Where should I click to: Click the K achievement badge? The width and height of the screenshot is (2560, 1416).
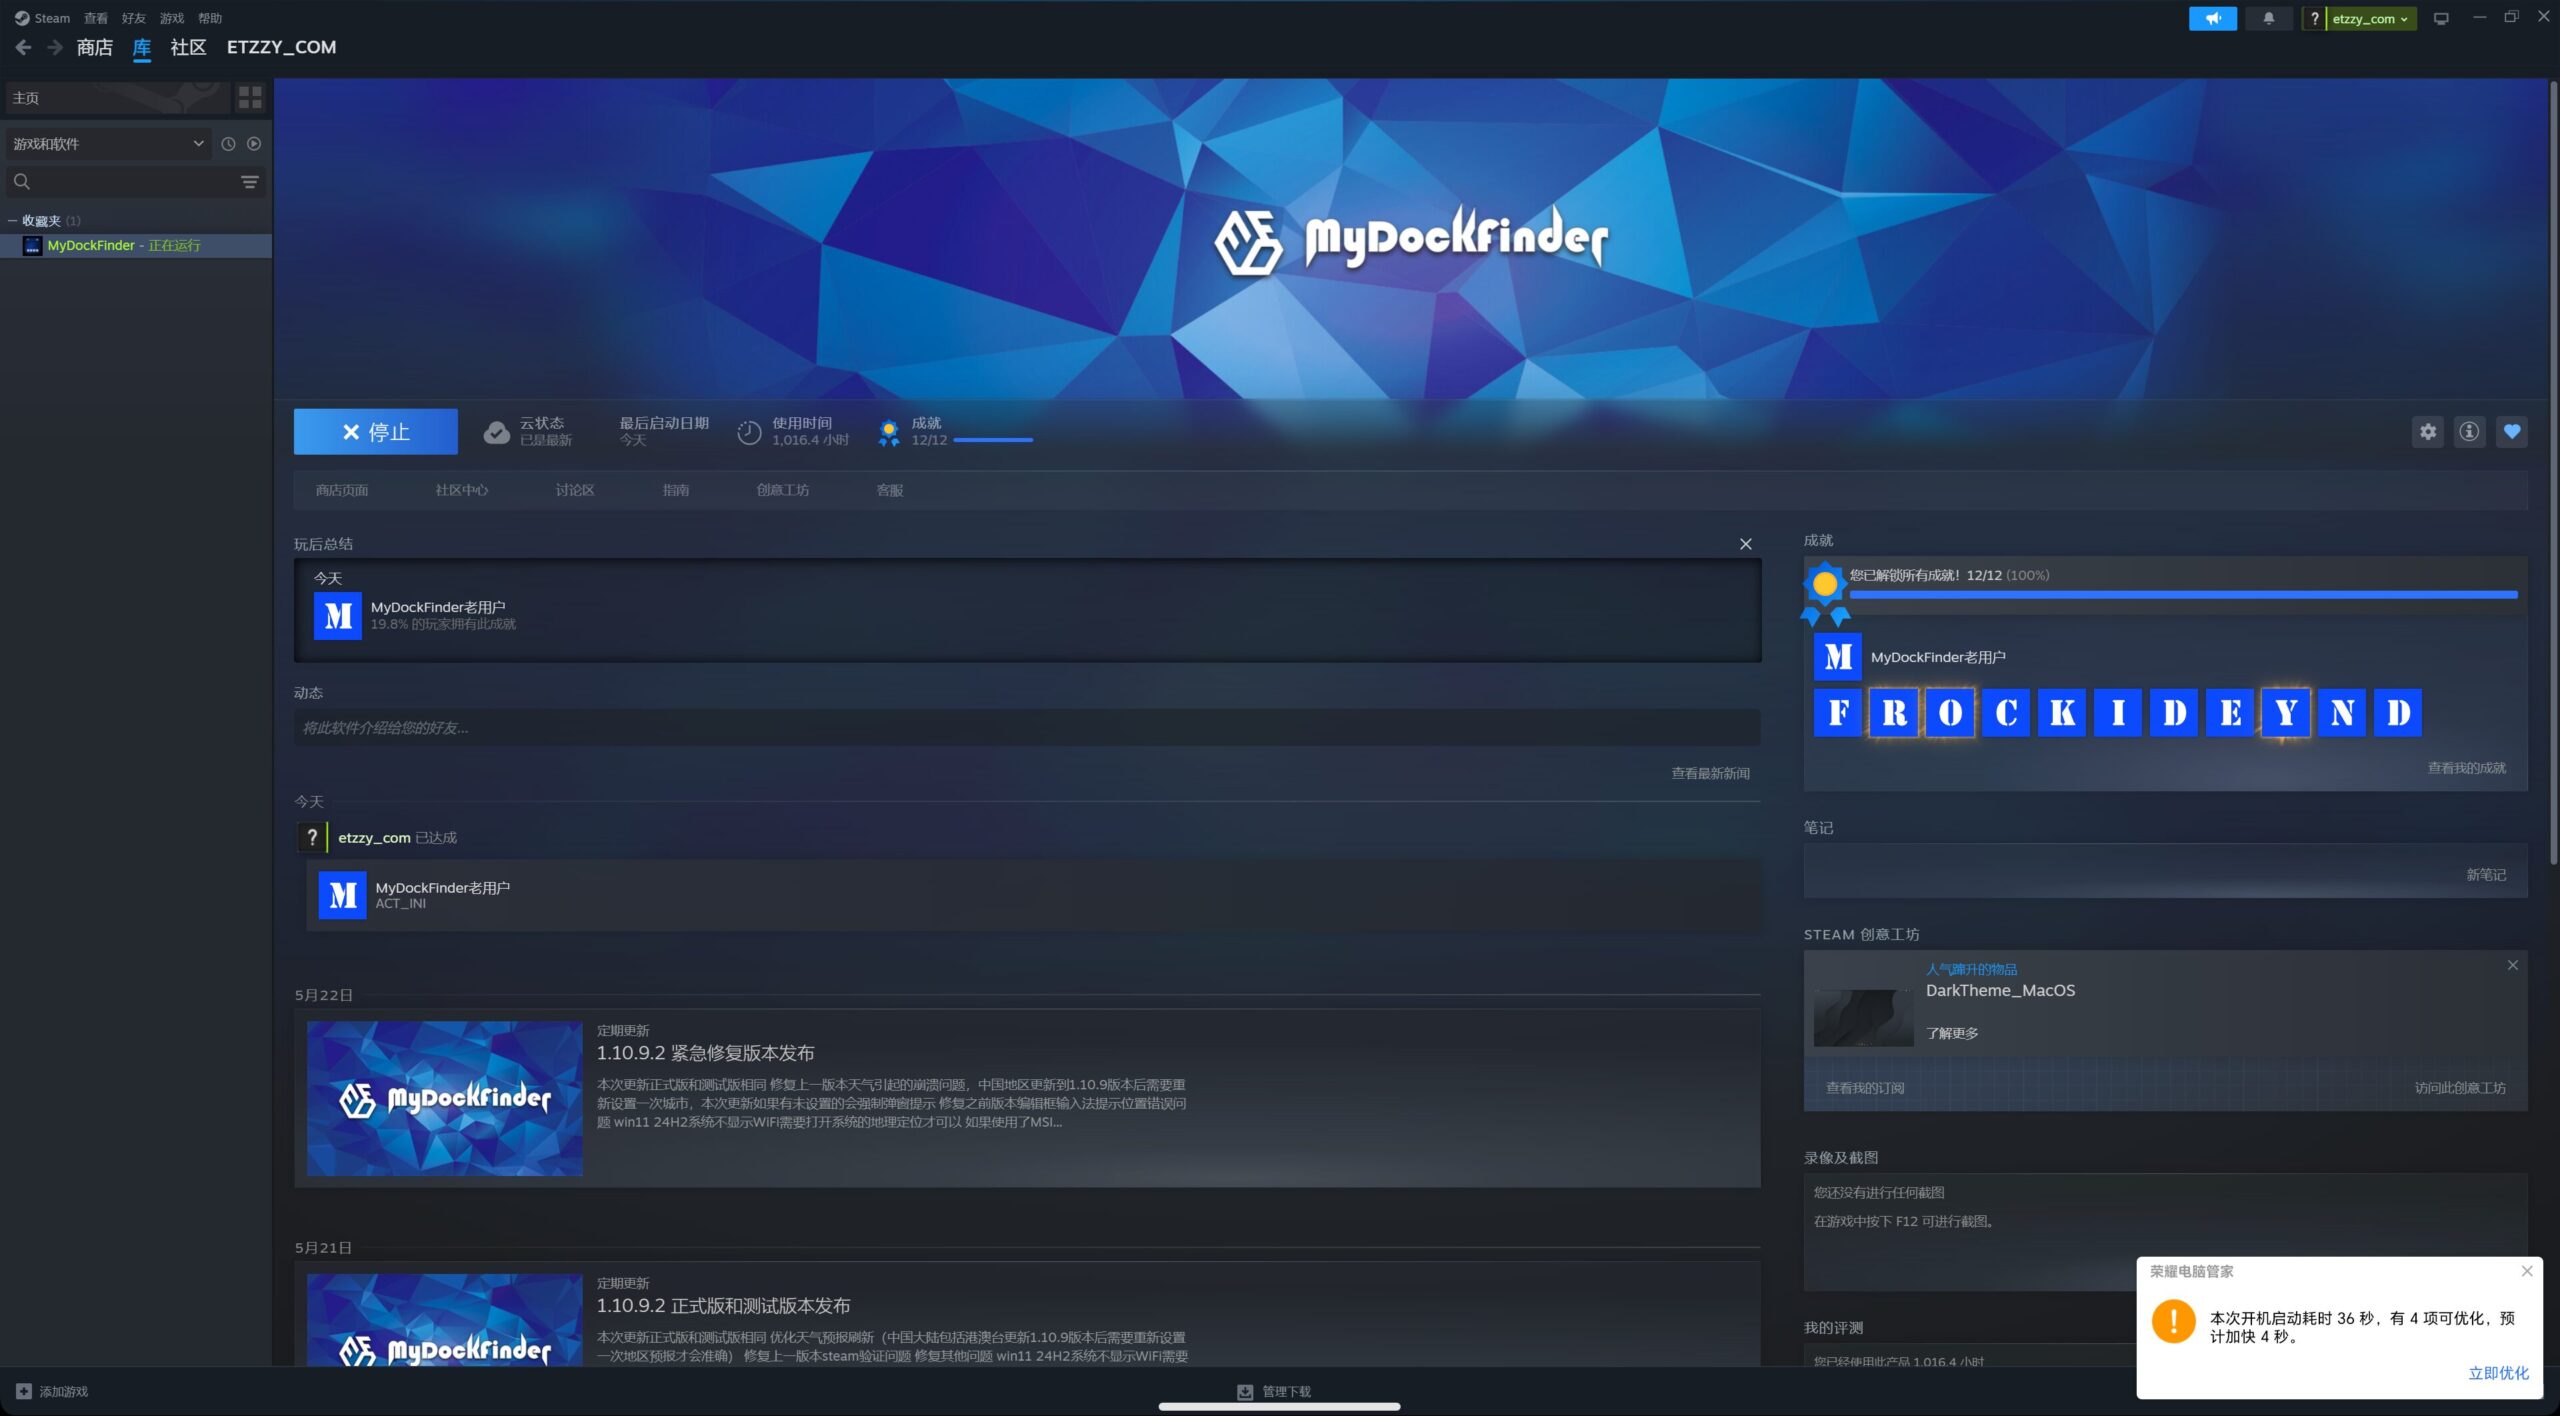coord(2062,712)
